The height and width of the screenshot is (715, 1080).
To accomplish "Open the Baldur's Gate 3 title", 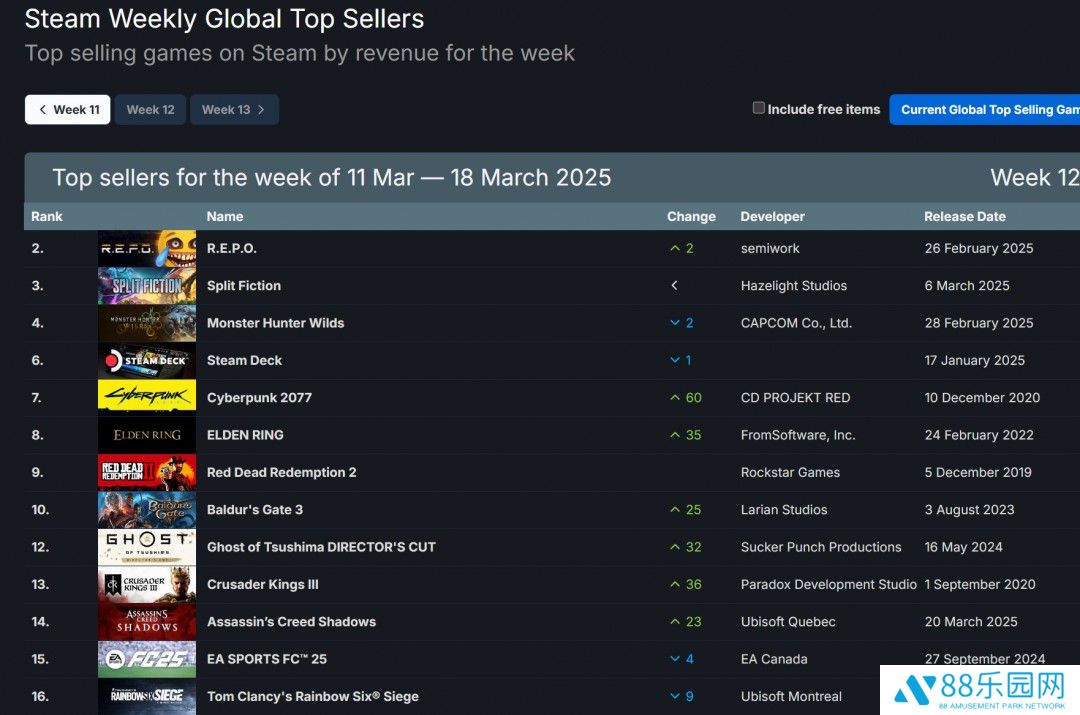I will [x=255, y=510].
